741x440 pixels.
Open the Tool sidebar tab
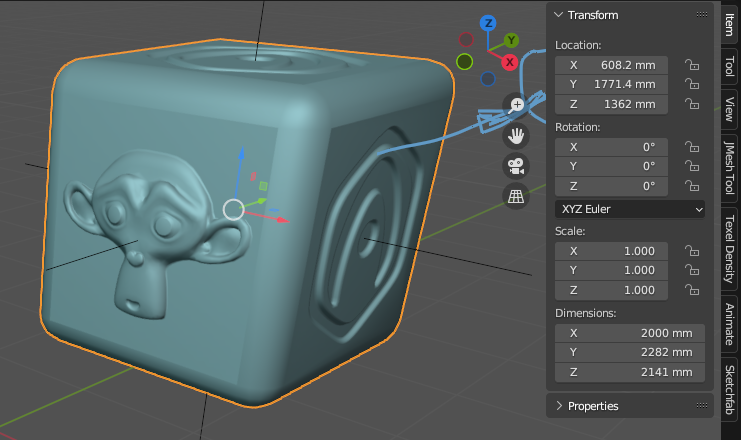coord(730,66)
